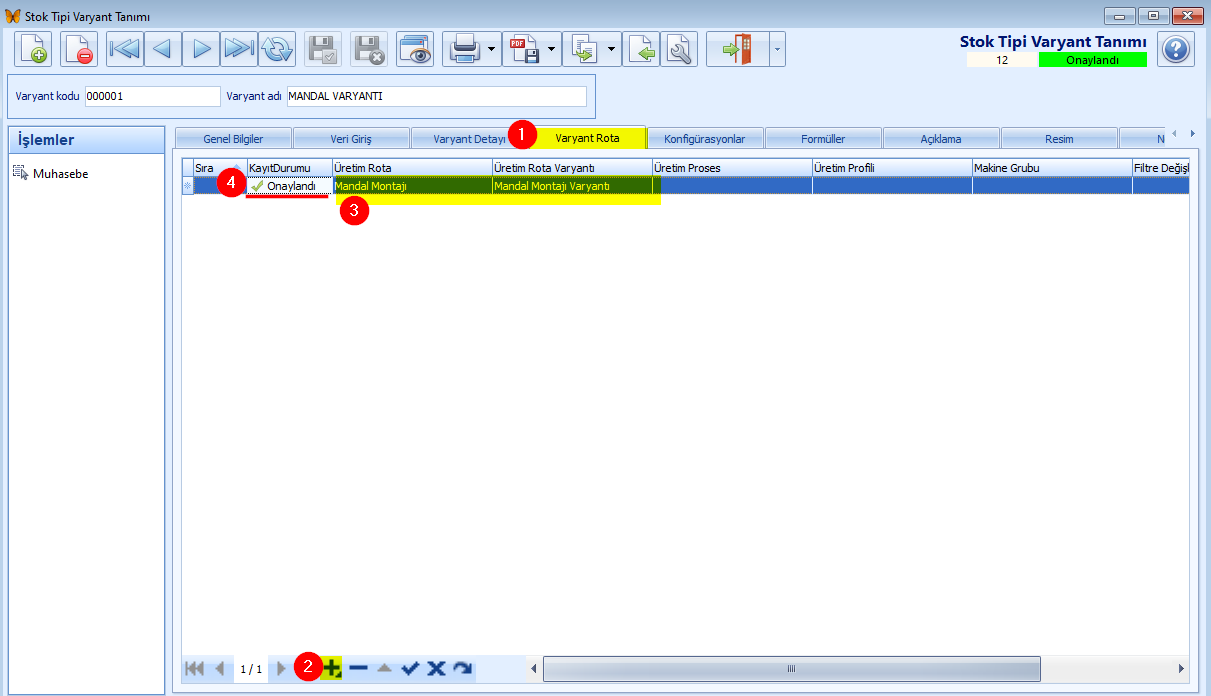Click the horizontal scrollbar right arrow
Image resolution: width=1211 pixels, height=696 pixels.
tap(1181, 668)
